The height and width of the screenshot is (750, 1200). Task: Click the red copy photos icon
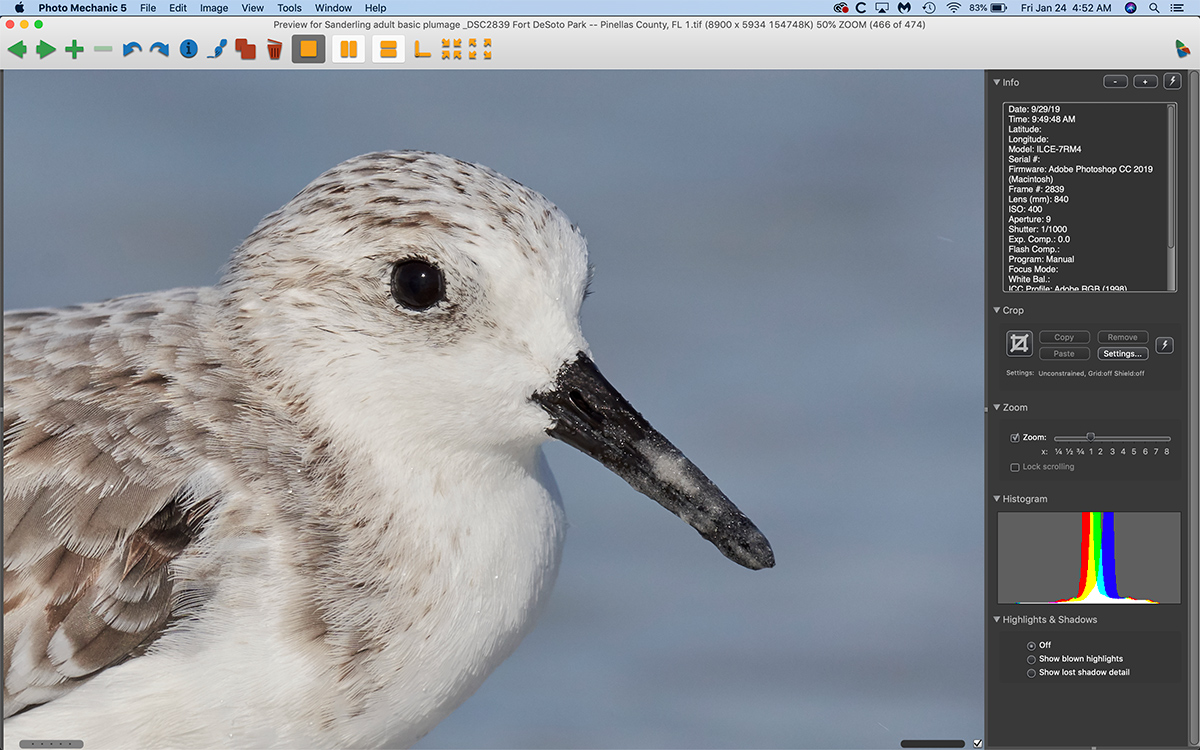245,49
